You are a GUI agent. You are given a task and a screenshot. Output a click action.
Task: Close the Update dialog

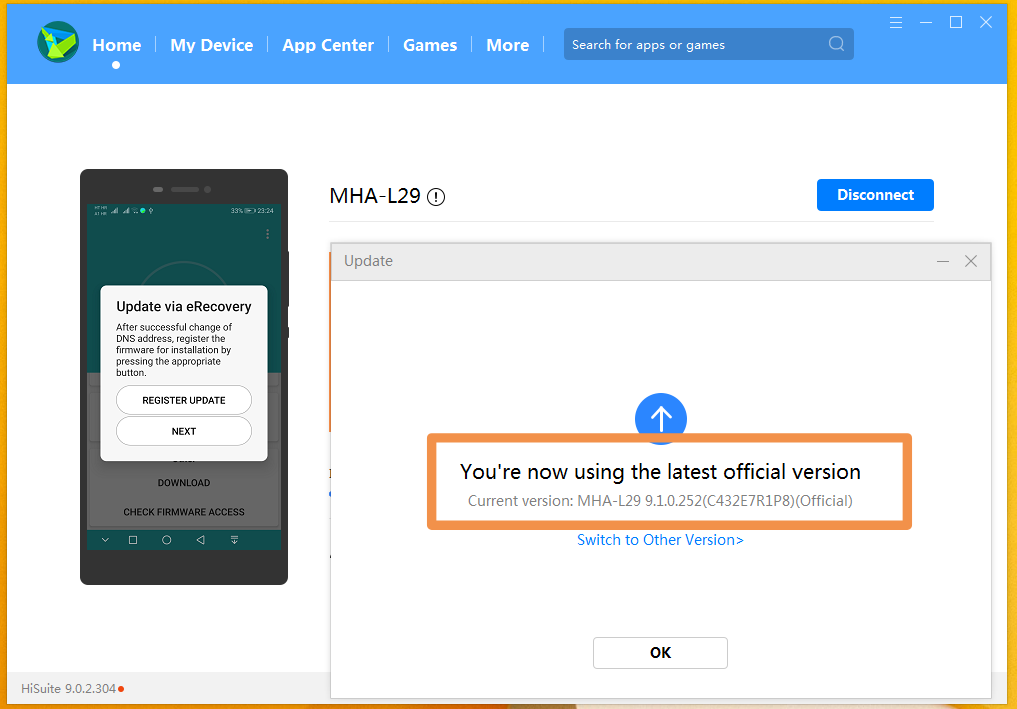pyautogui.click(x=971, y=261)
